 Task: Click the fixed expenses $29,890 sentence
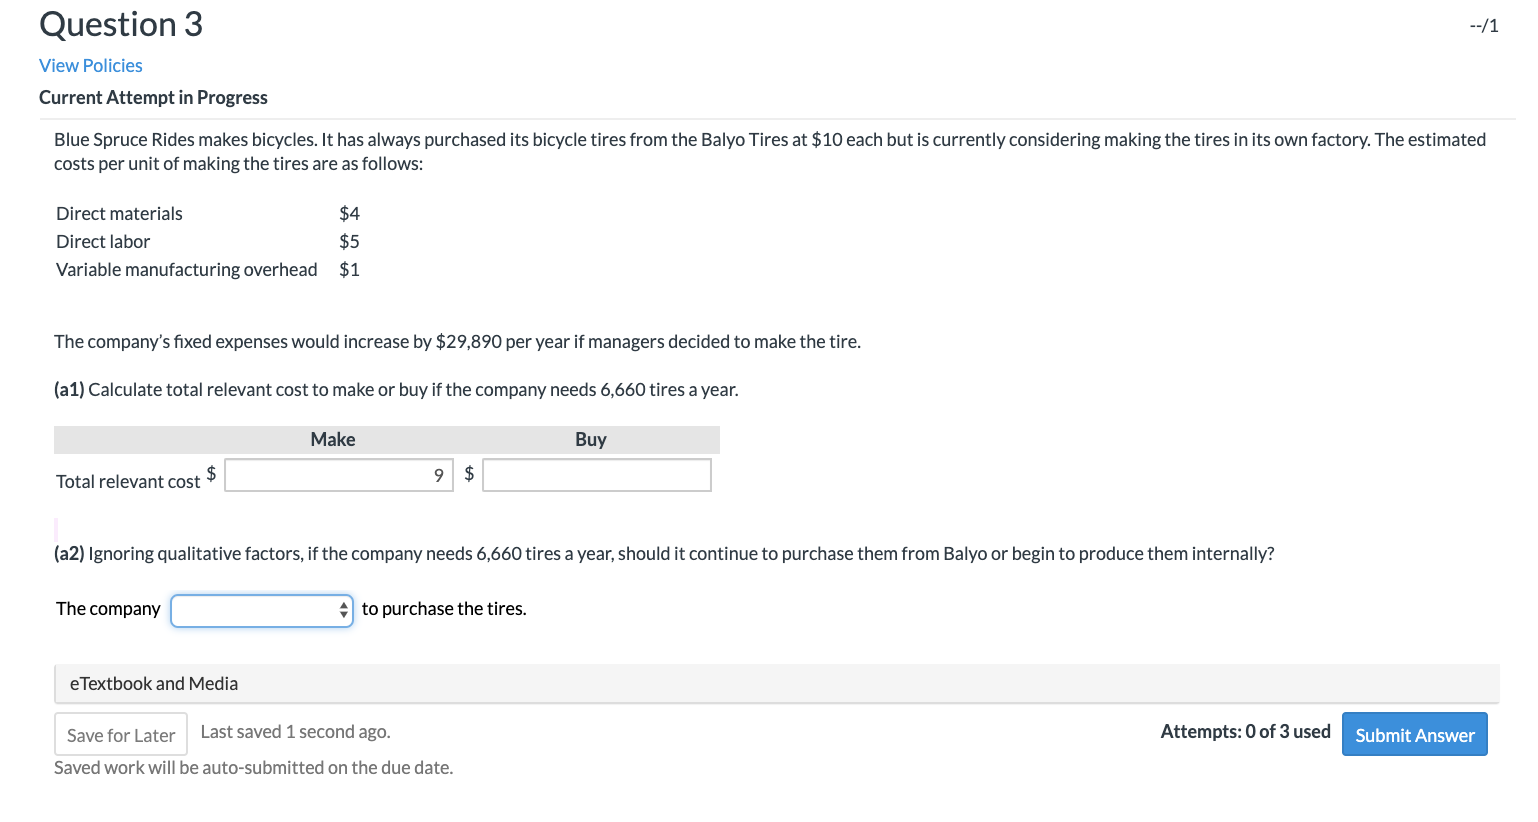coord(459,341)
